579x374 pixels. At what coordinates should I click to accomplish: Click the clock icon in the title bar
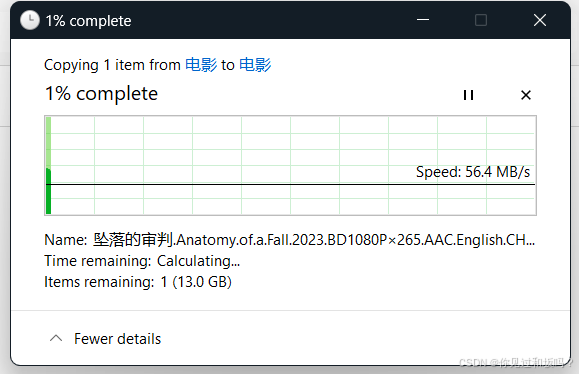pyautogui.click(x=30, y=20)
